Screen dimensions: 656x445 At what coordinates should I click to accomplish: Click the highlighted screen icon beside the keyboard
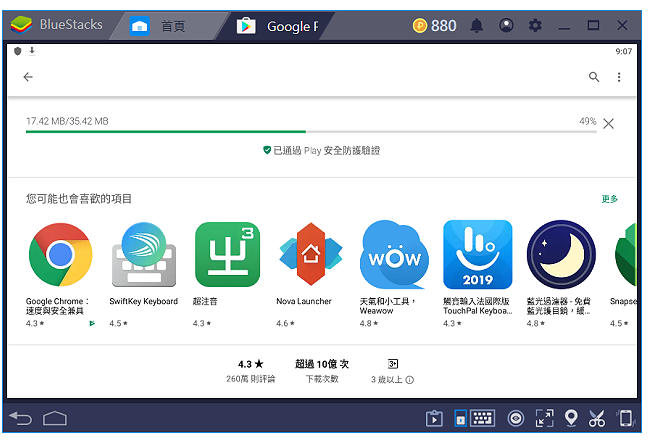tap(461, 418)
